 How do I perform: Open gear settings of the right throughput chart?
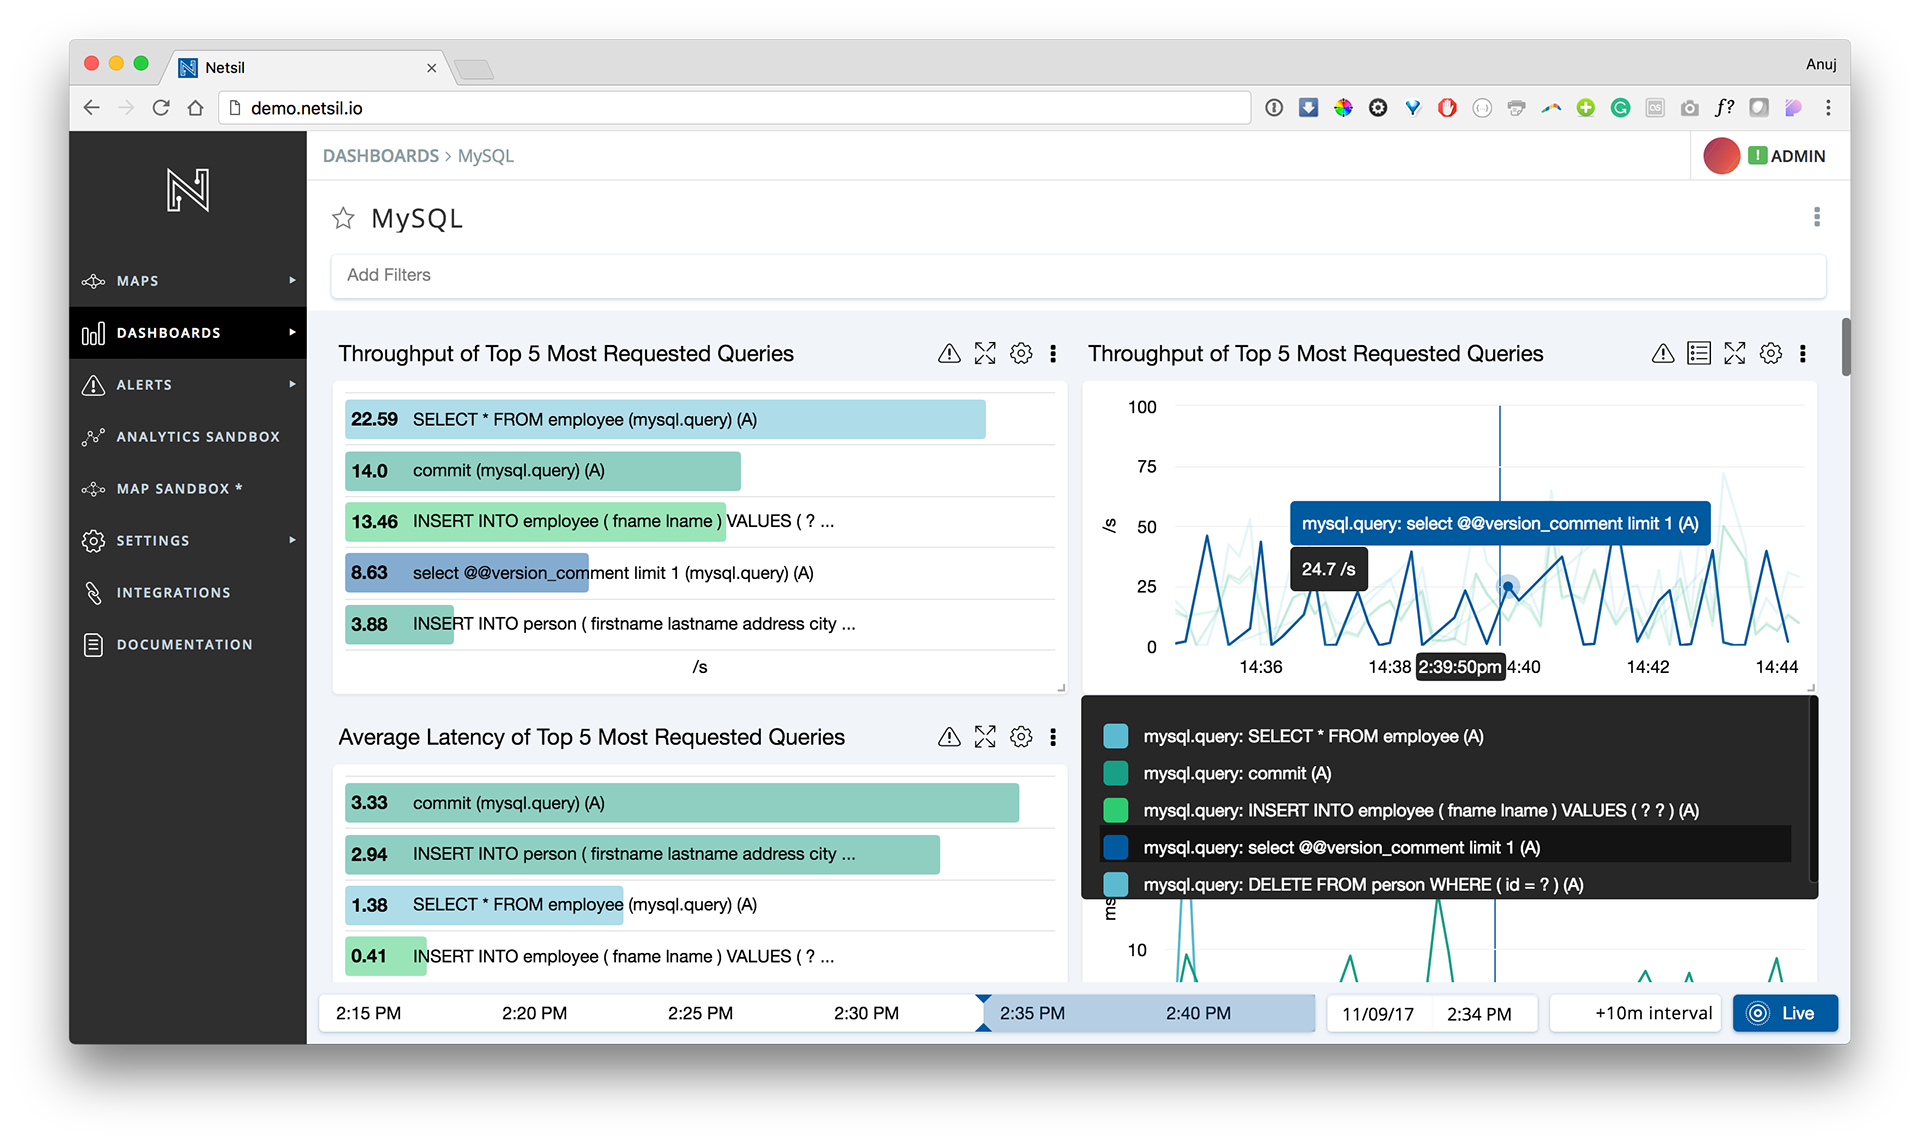click(x=1771, y=353)
